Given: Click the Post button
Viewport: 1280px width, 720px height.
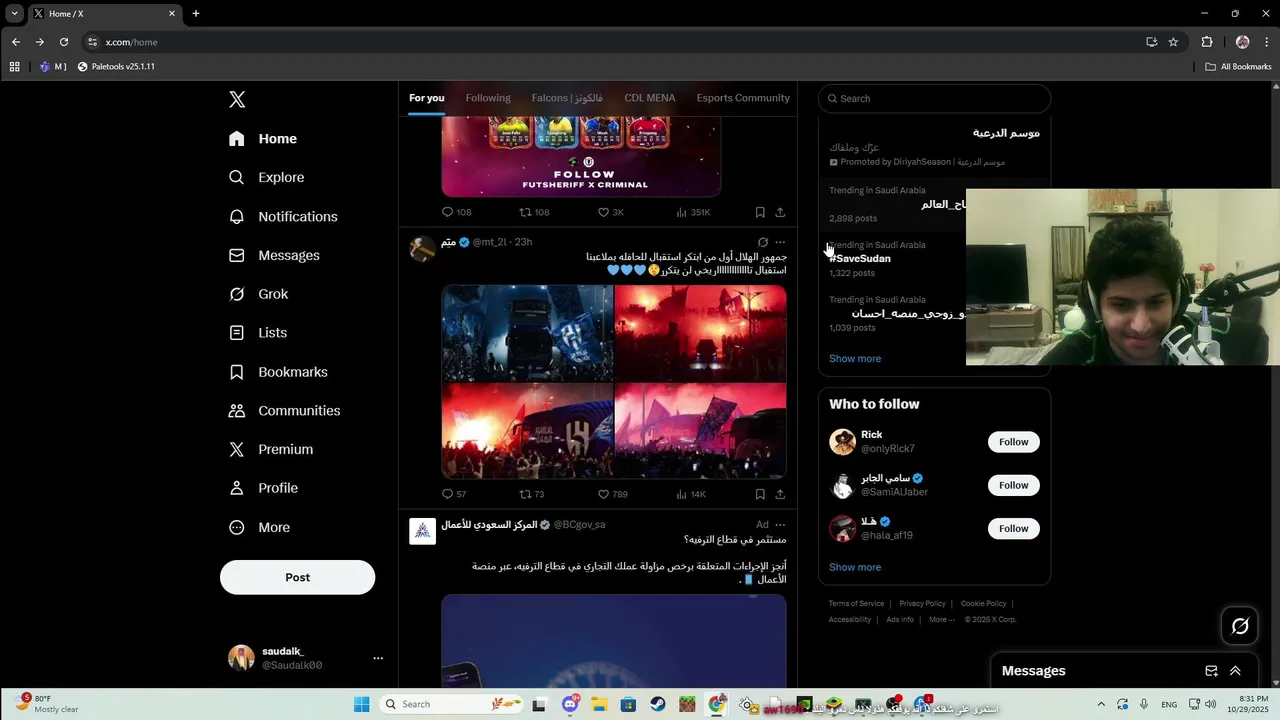Looking at the screenshot, I should click(297, 577).
